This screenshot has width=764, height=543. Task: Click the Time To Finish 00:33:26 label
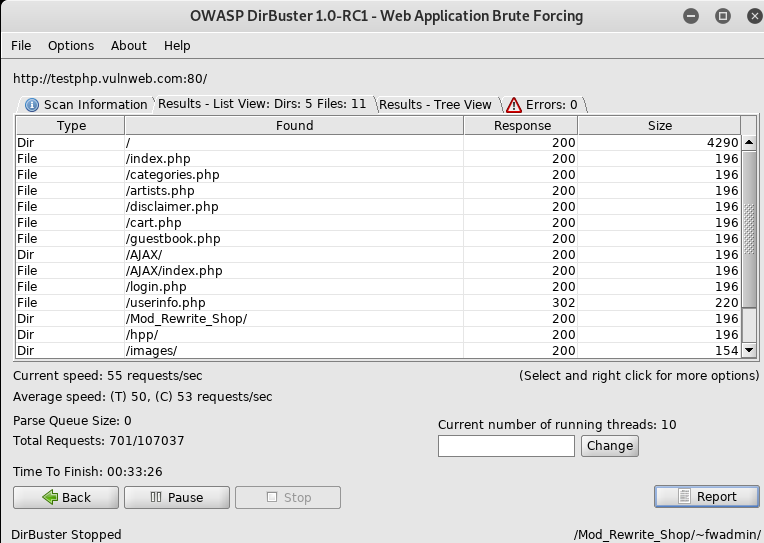(x=88, y=472)
